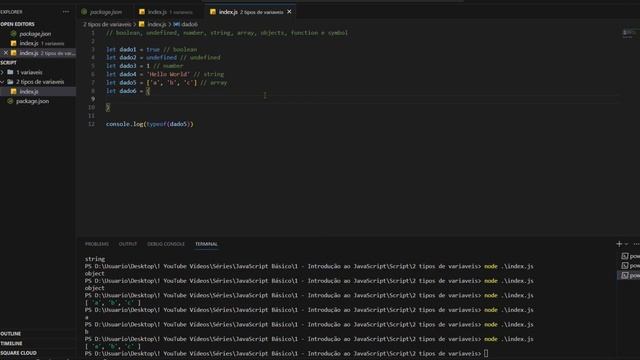
Task: Close index.js via X in Open Editors
Action: 5,53
